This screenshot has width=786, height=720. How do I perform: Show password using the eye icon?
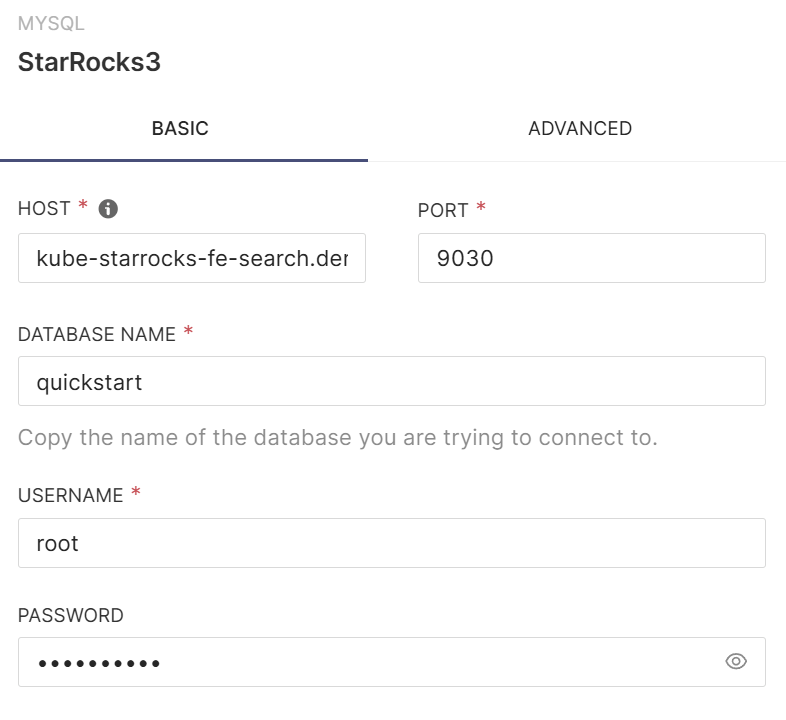click(736, 662)
